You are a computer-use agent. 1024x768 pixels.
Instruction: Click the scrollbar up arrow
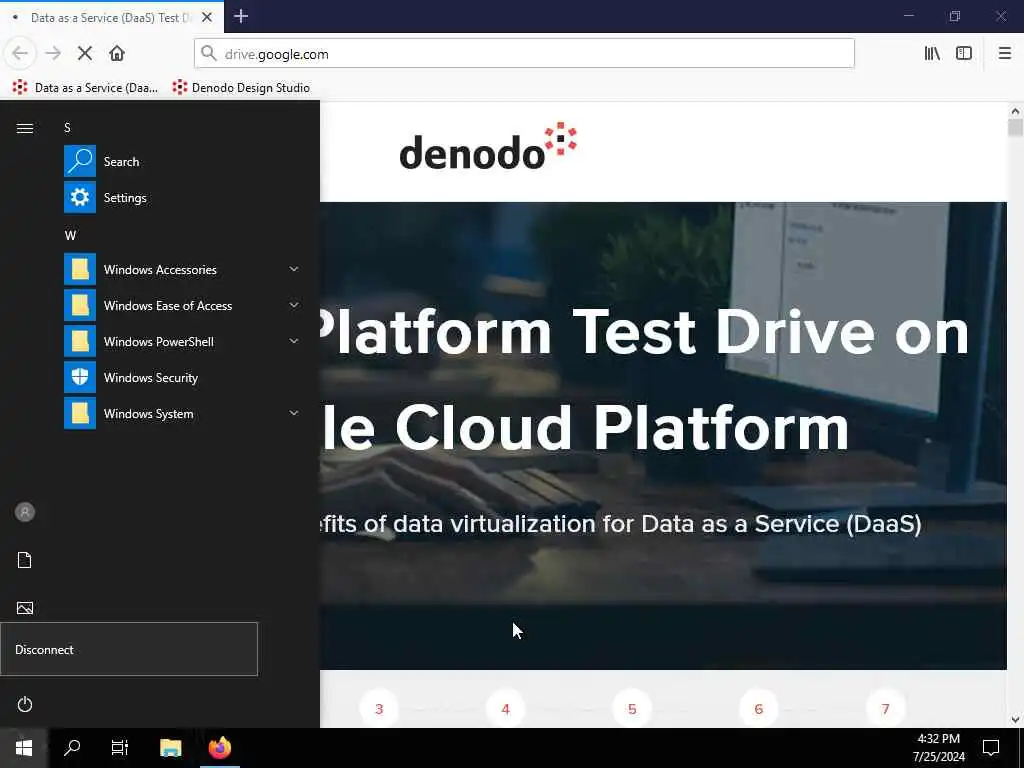(1015, 111)
